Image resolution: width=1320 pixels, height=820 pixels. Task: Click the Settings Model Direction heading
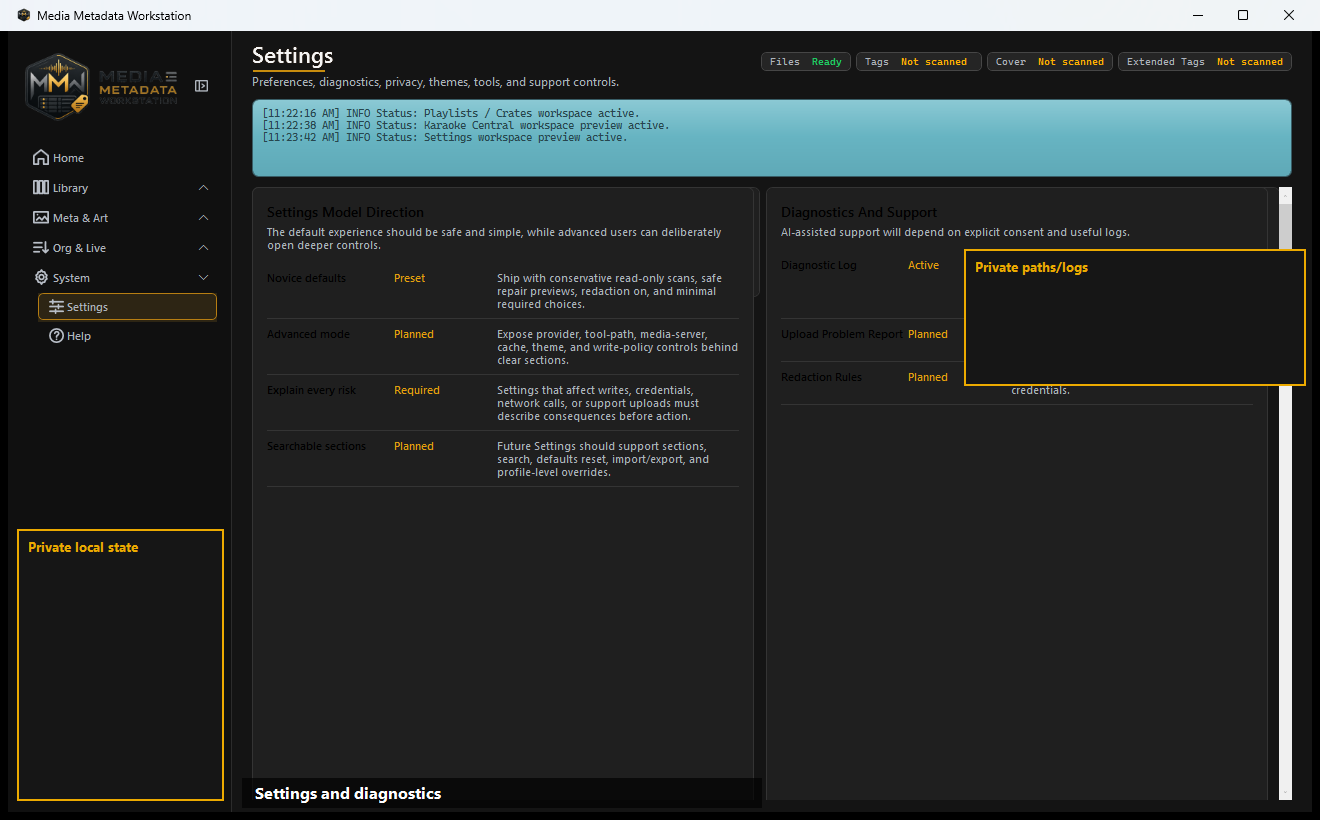346,212
